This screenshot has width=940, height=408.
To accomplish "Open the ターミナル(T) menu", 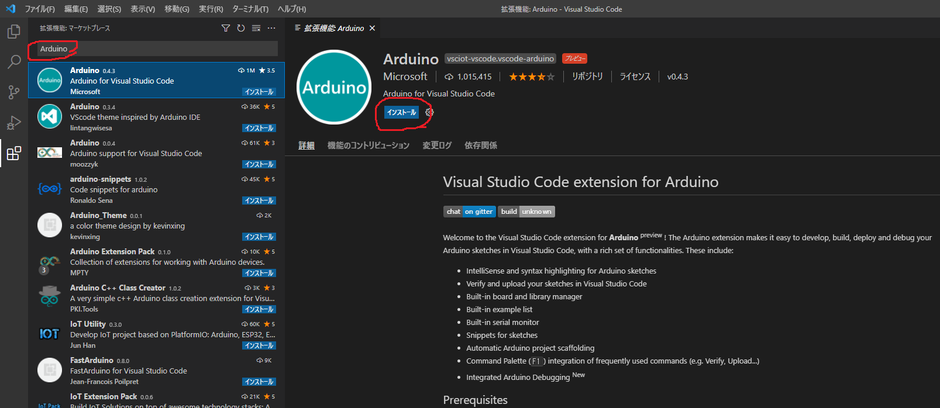I will (249, 10).
